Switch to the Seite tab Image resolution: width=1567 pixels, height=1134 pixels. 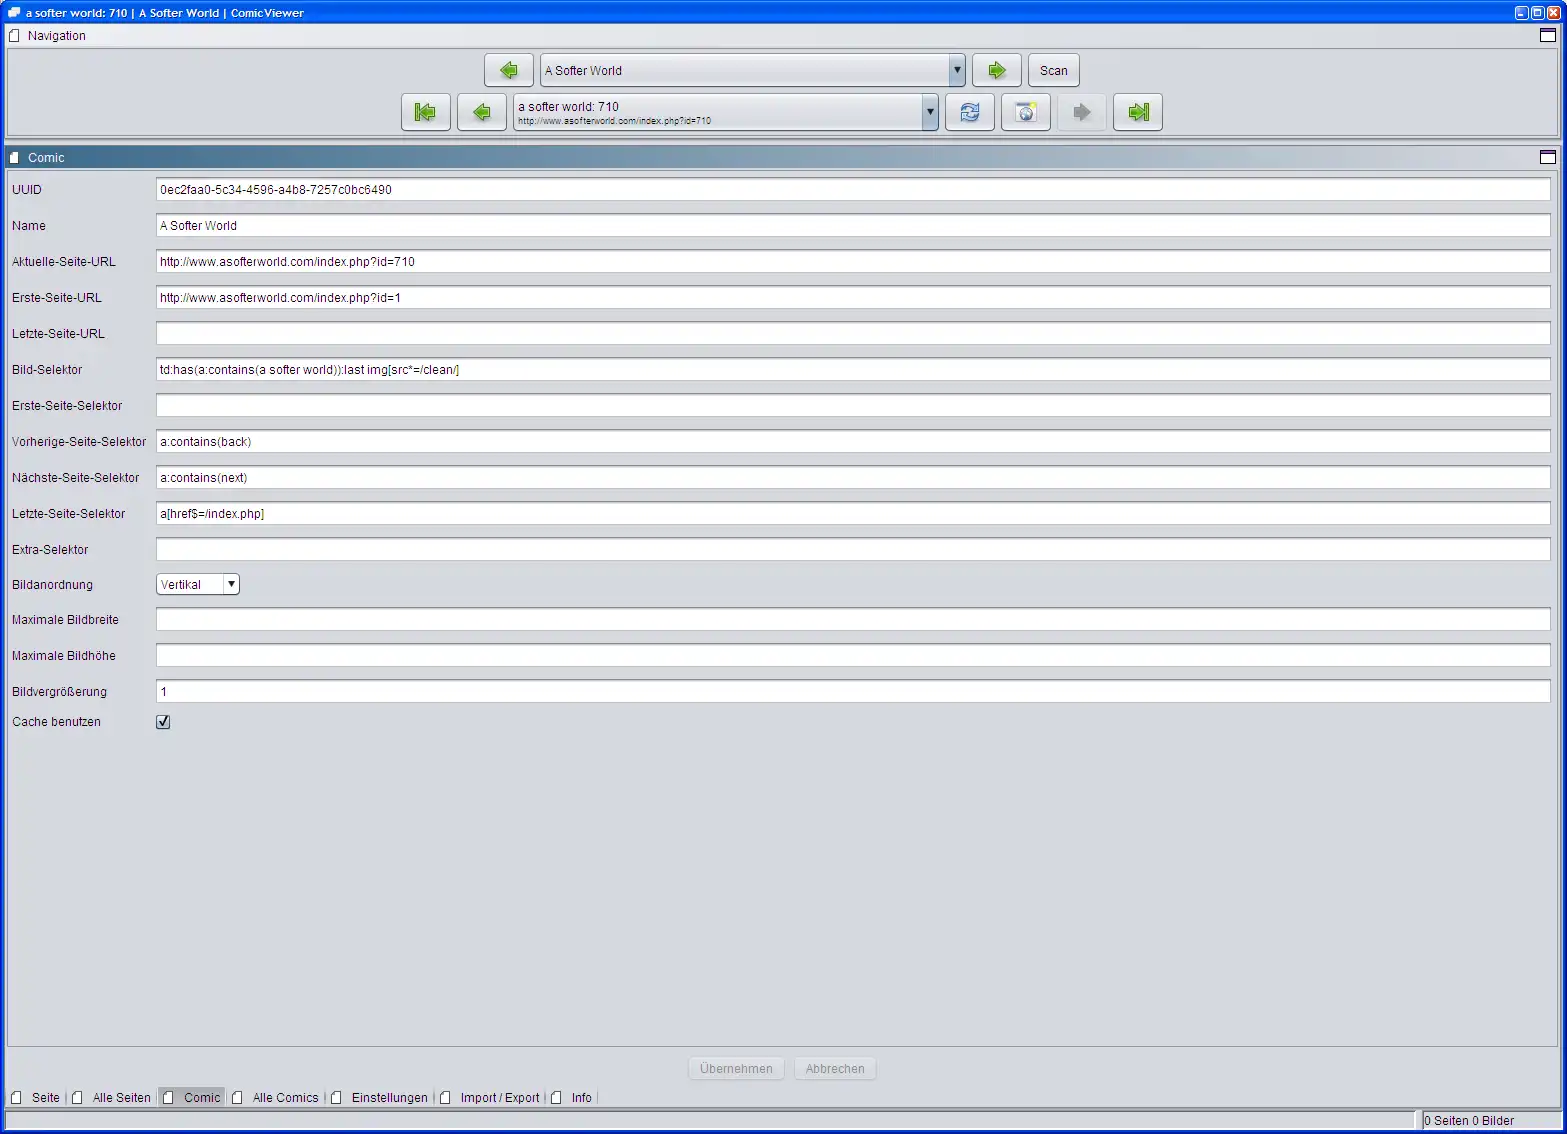tap(36, 1097)
